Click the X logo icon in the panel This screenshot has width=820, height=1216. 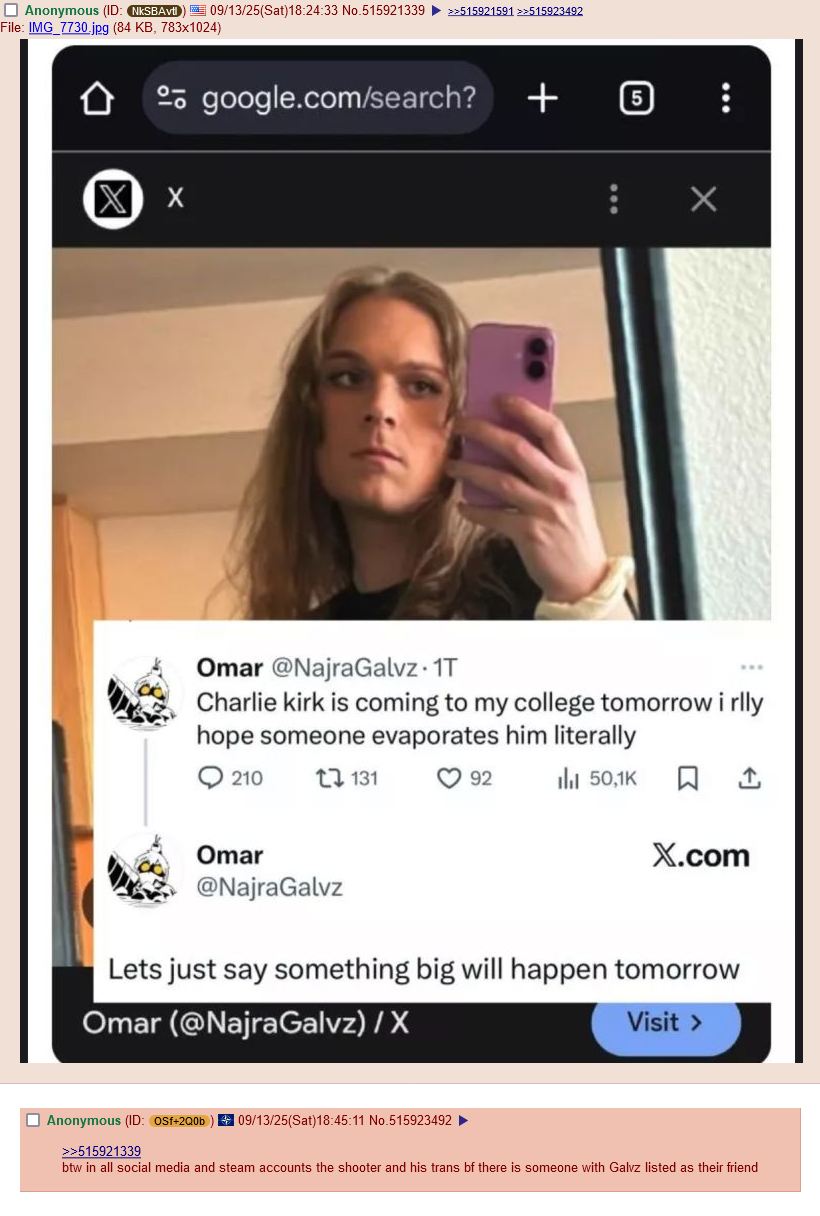pyautogui.click(x=112, y=199)
